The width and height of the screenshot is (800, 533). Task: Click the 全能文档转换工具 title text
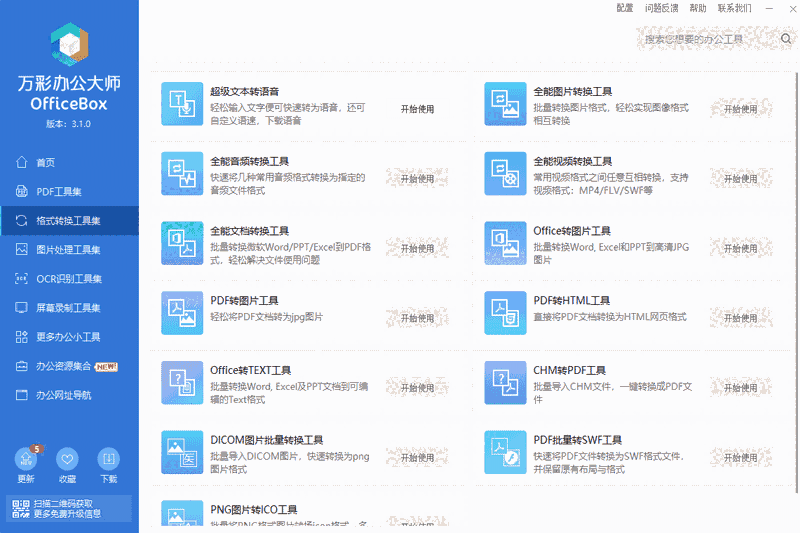click(249, 231)
